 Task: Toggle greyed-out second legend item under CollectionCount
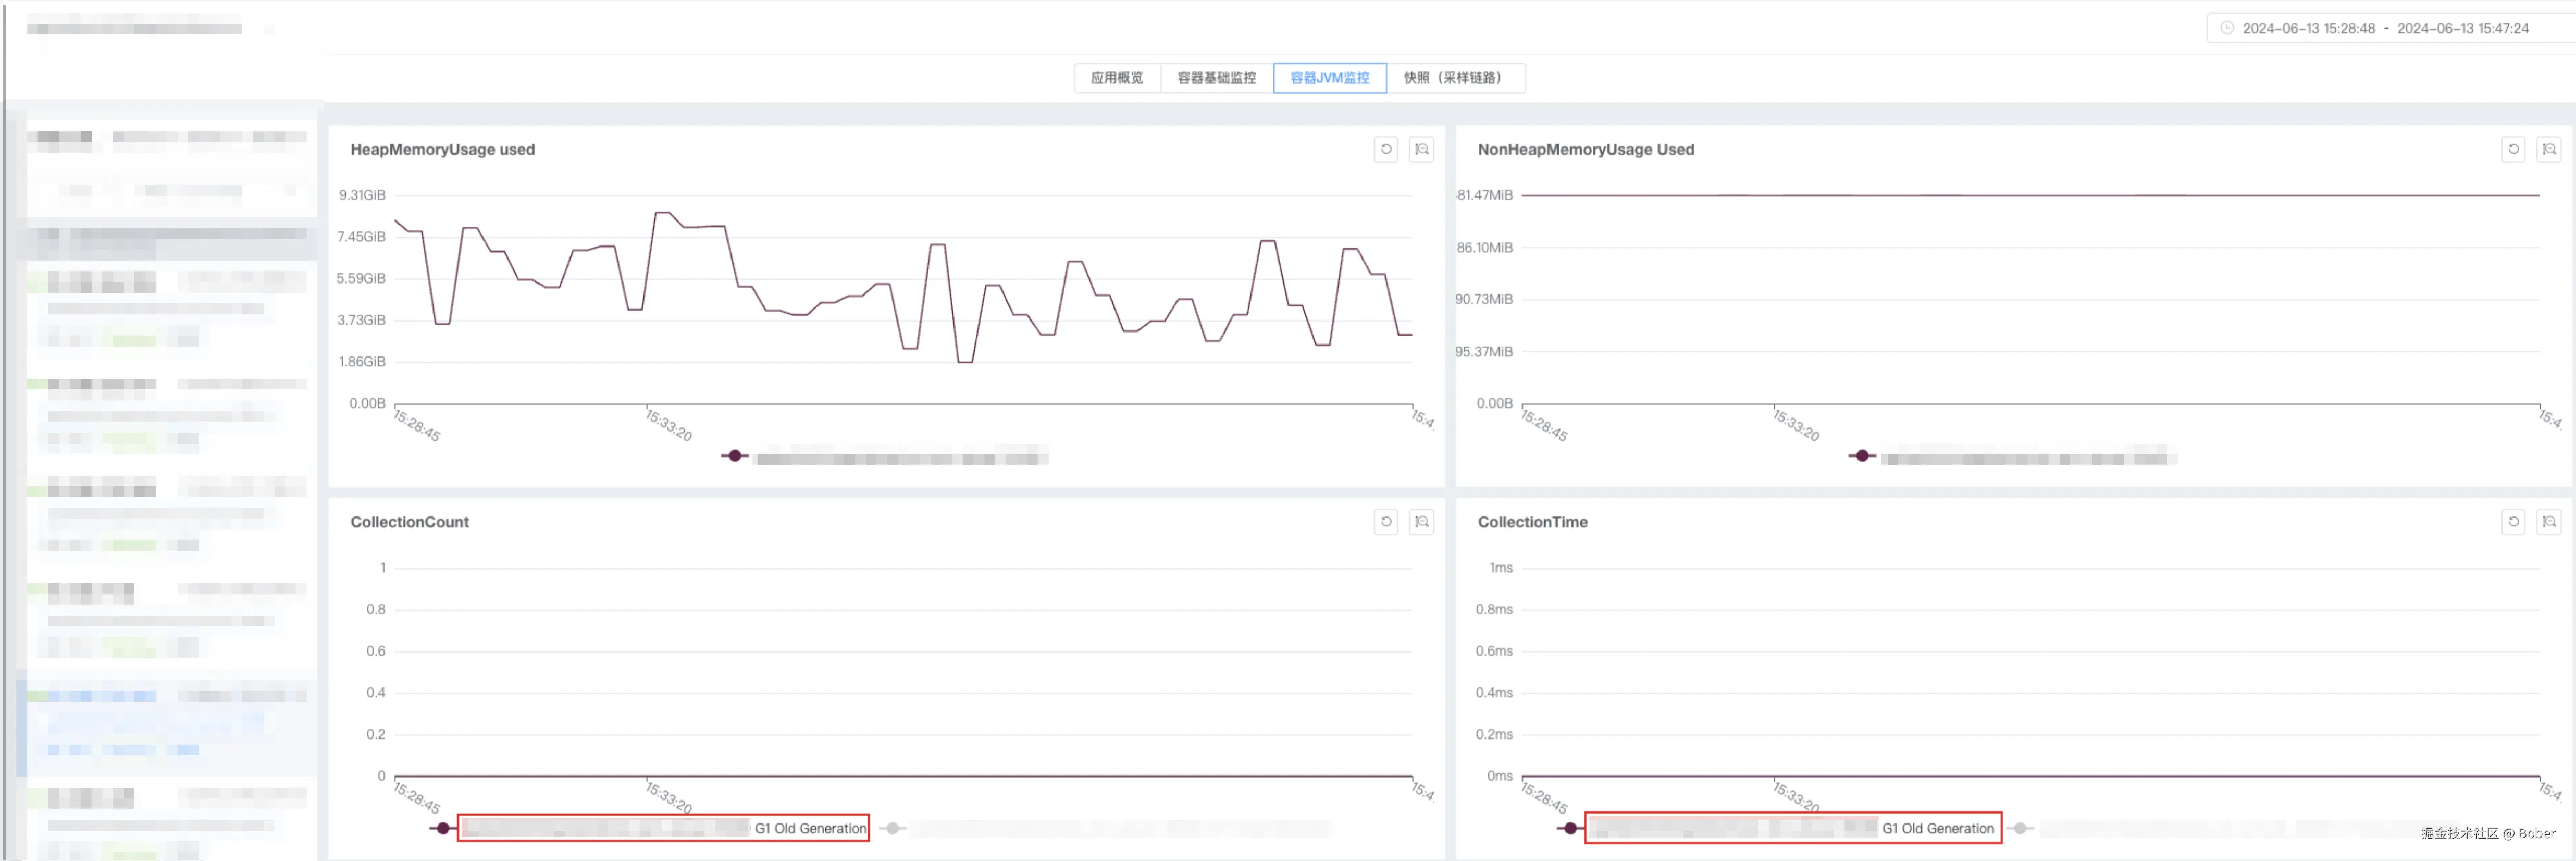coord(893,828)
